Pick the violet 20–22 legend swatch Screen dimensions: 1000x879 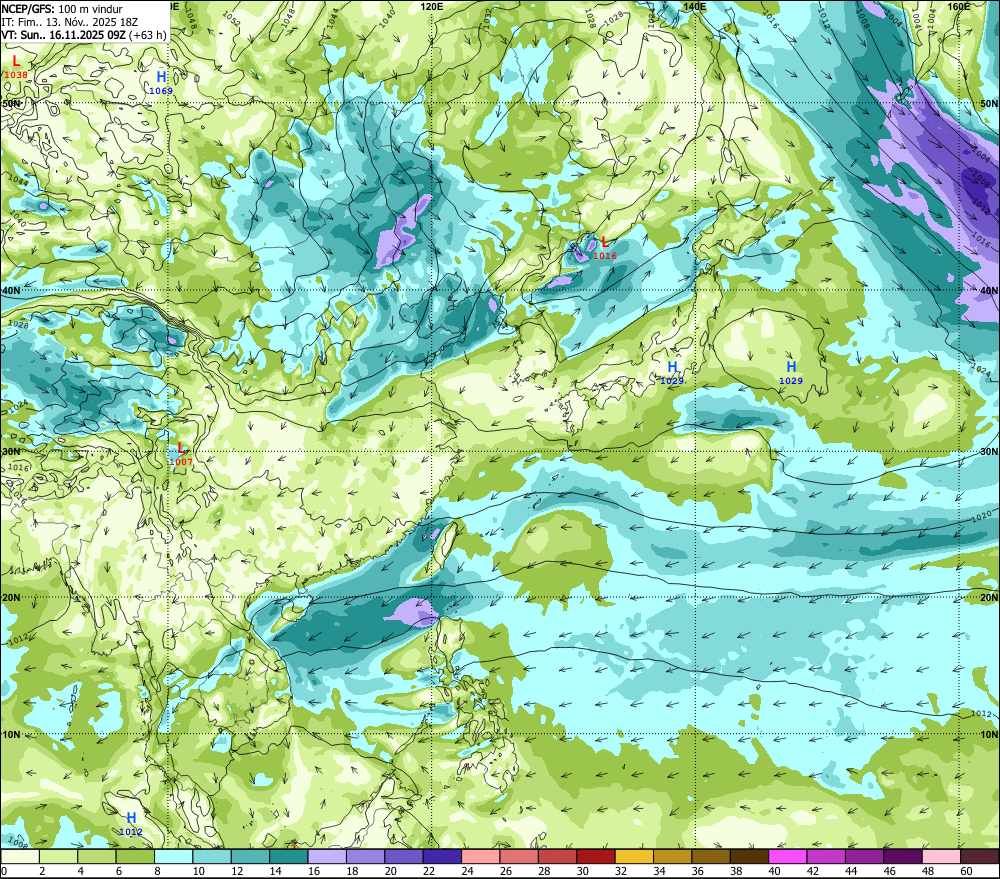point(404,857)
